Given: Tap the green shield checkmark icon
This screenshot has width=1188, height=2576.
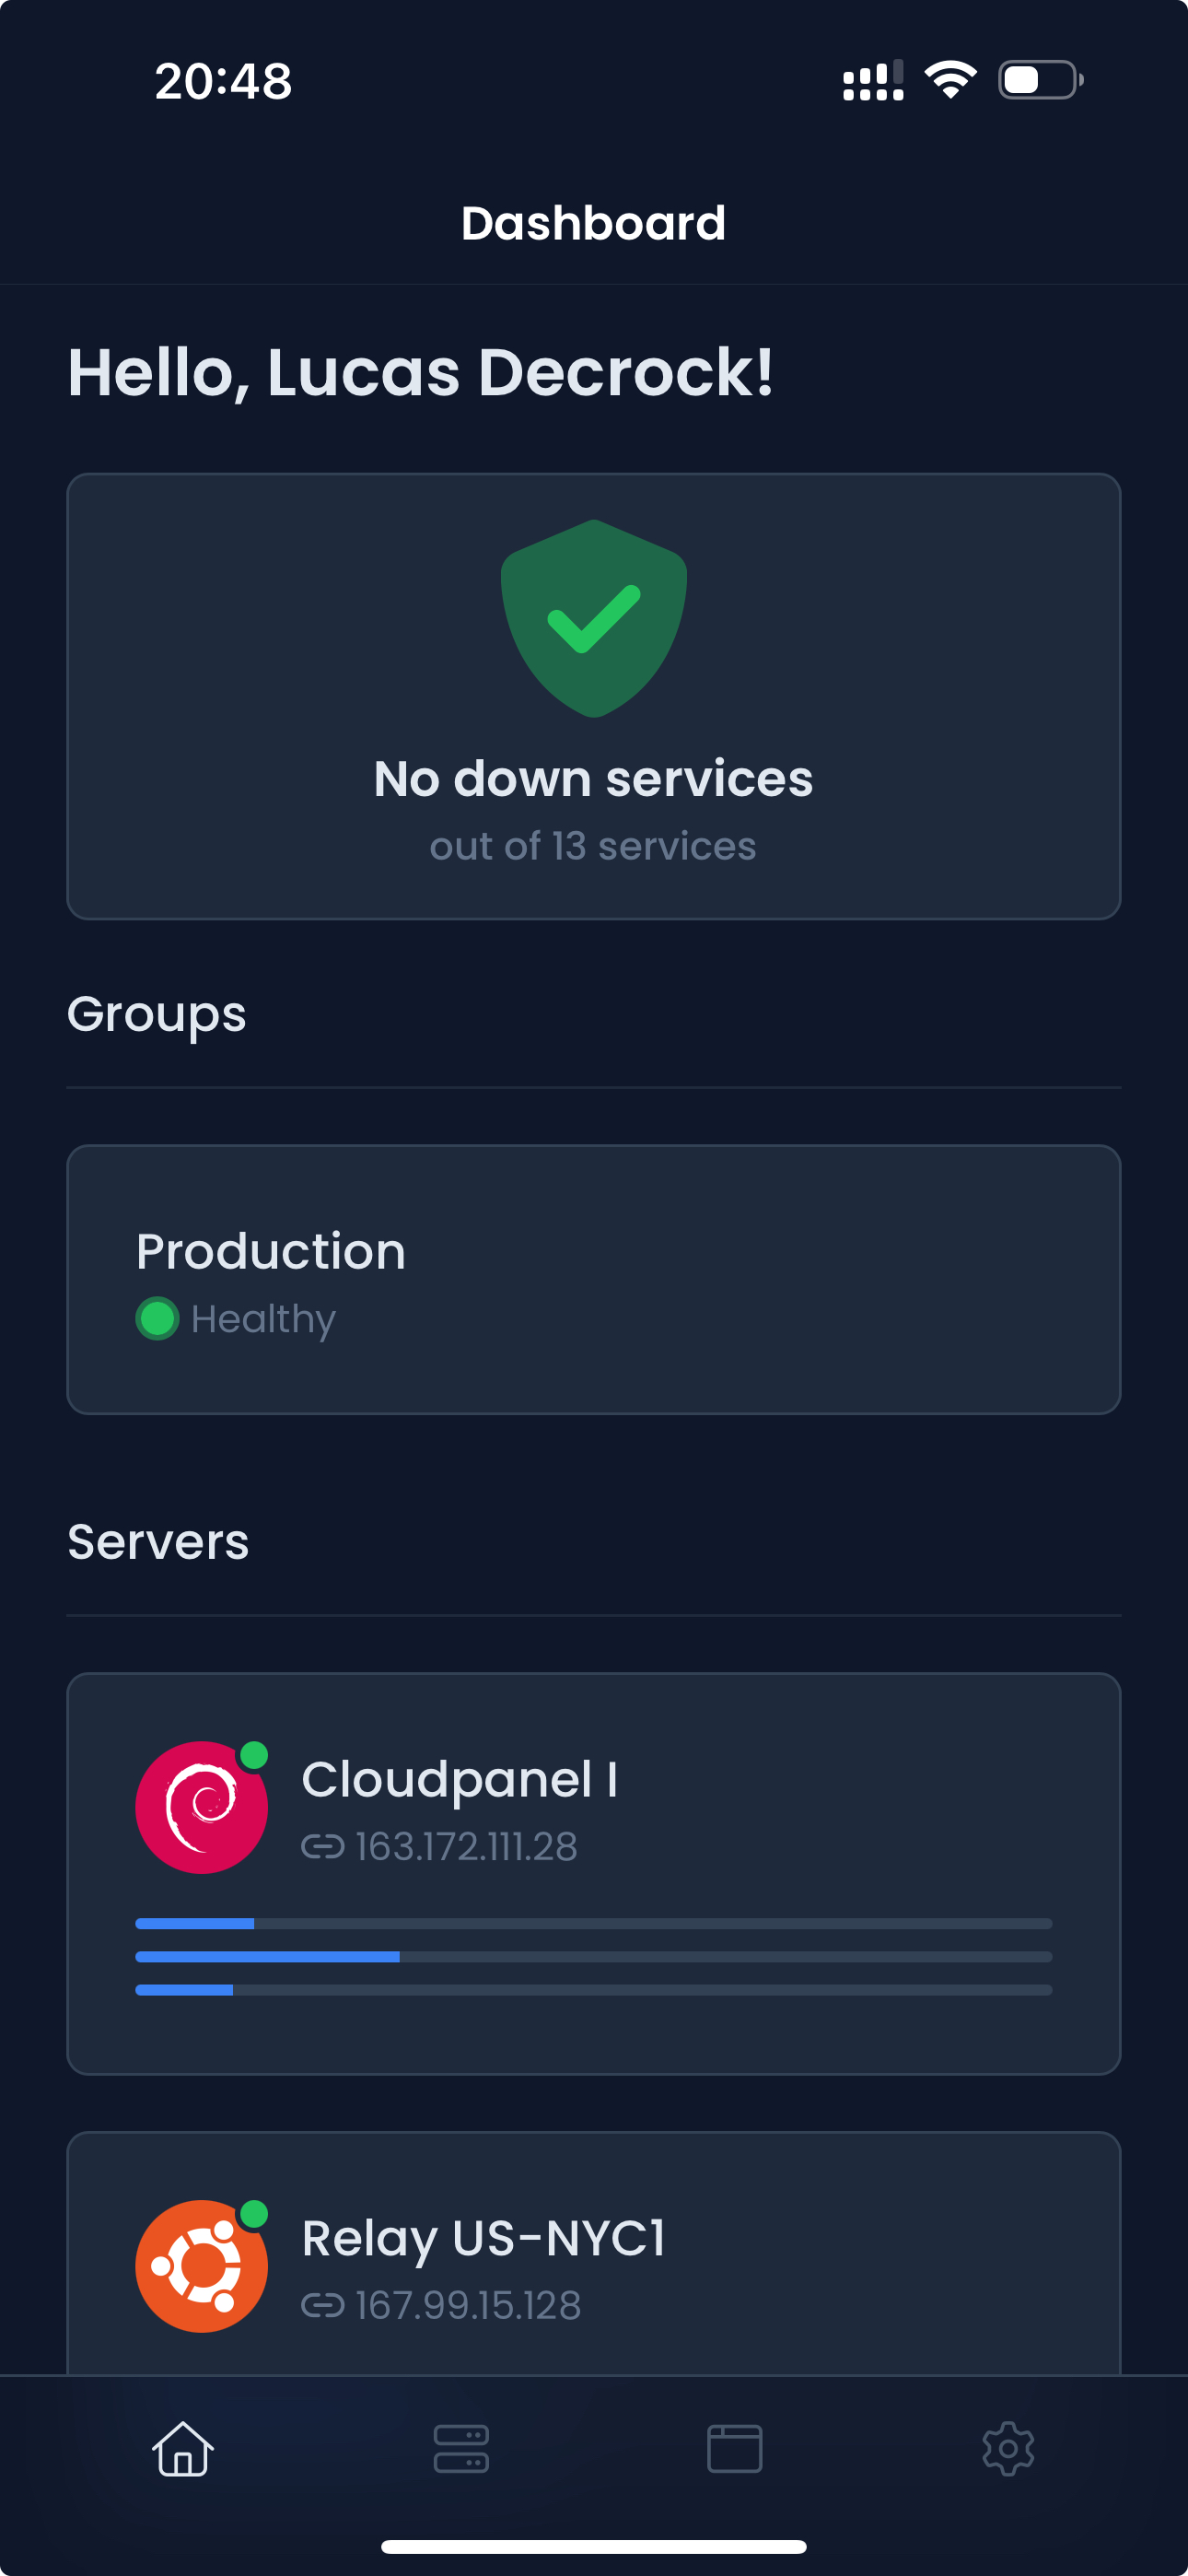Looking at the screenshot, I should click(594, 618).
